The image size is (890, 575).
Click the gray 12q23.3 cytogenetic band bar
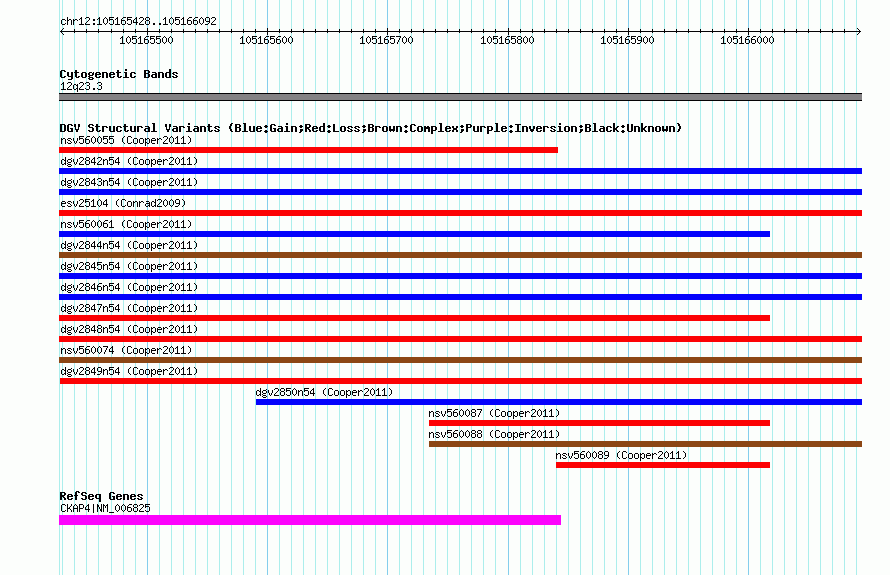point(460,97)
